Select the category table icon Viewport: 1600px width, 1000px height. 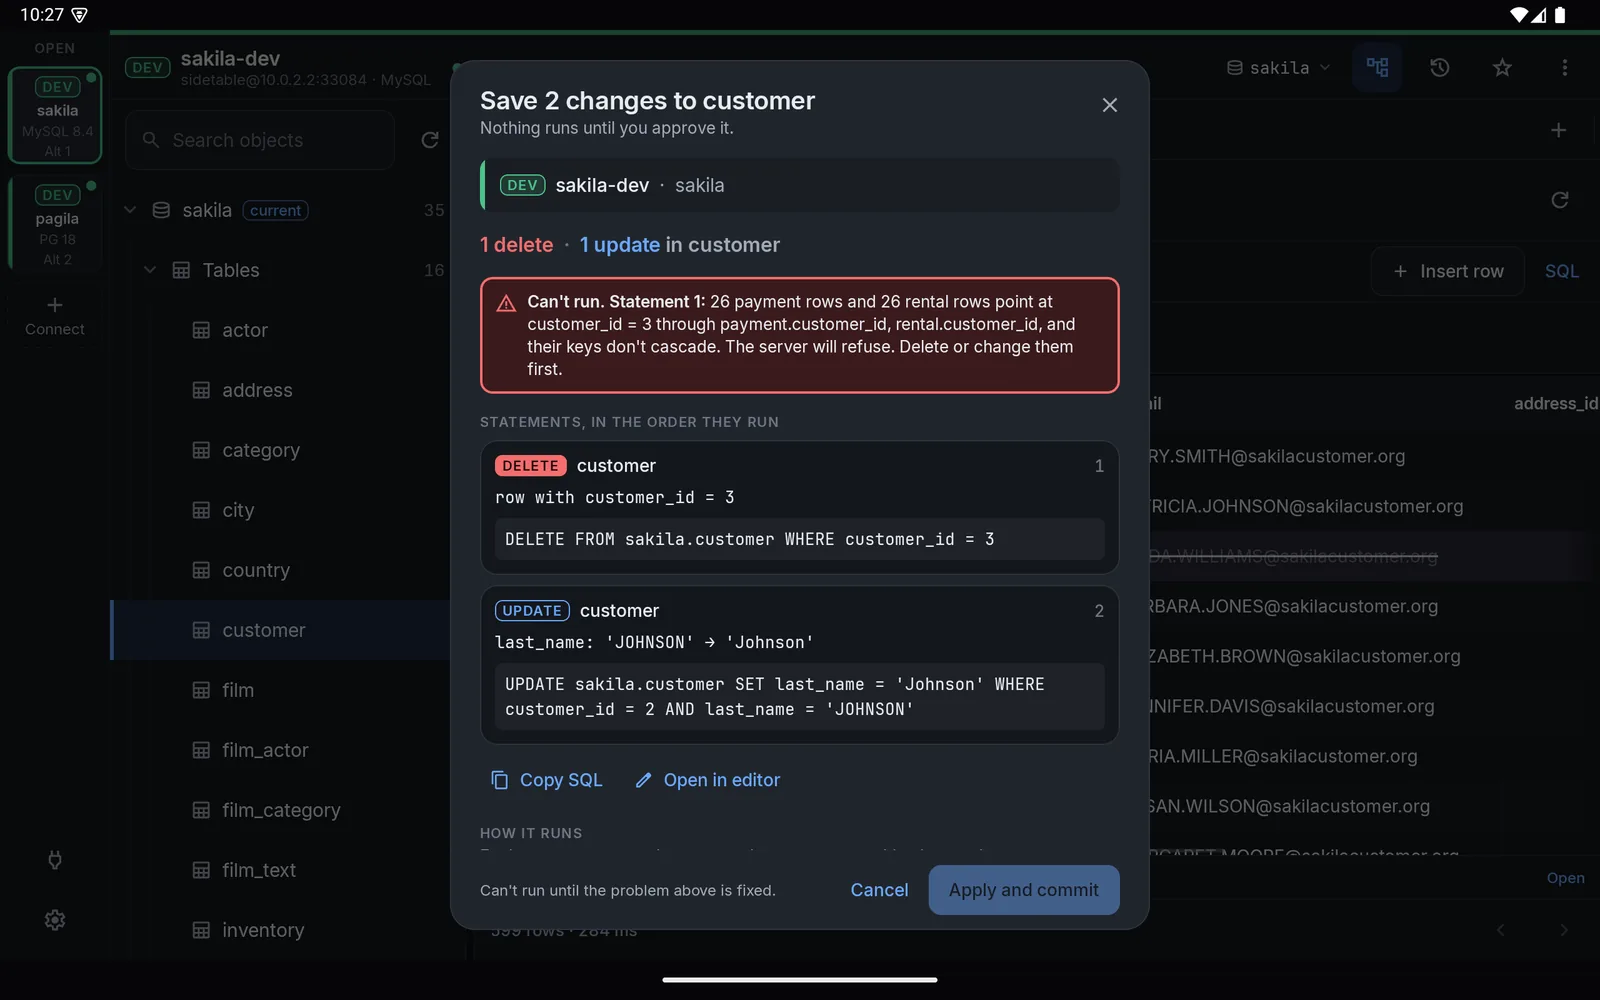pos(201,450)
